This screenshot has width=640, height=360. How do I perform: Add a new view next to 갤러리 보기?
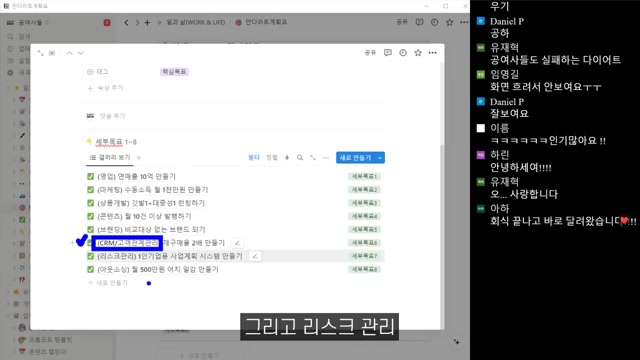[139, 158]
